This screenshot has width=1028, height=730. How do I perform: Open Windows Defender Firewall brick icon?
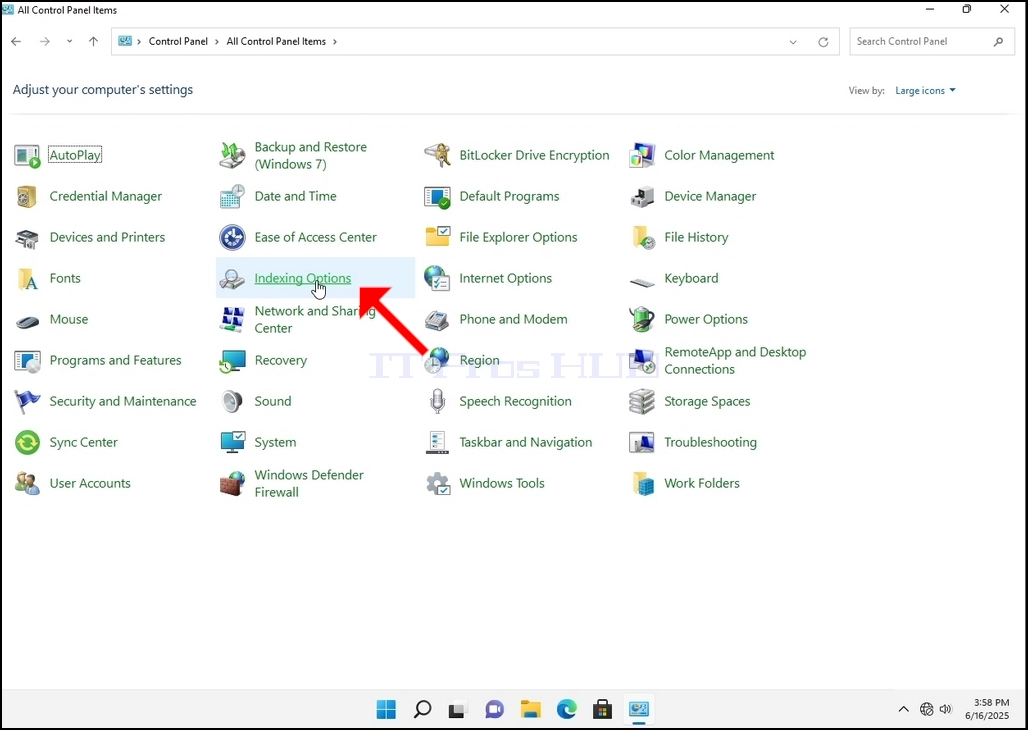pos(232,483)
